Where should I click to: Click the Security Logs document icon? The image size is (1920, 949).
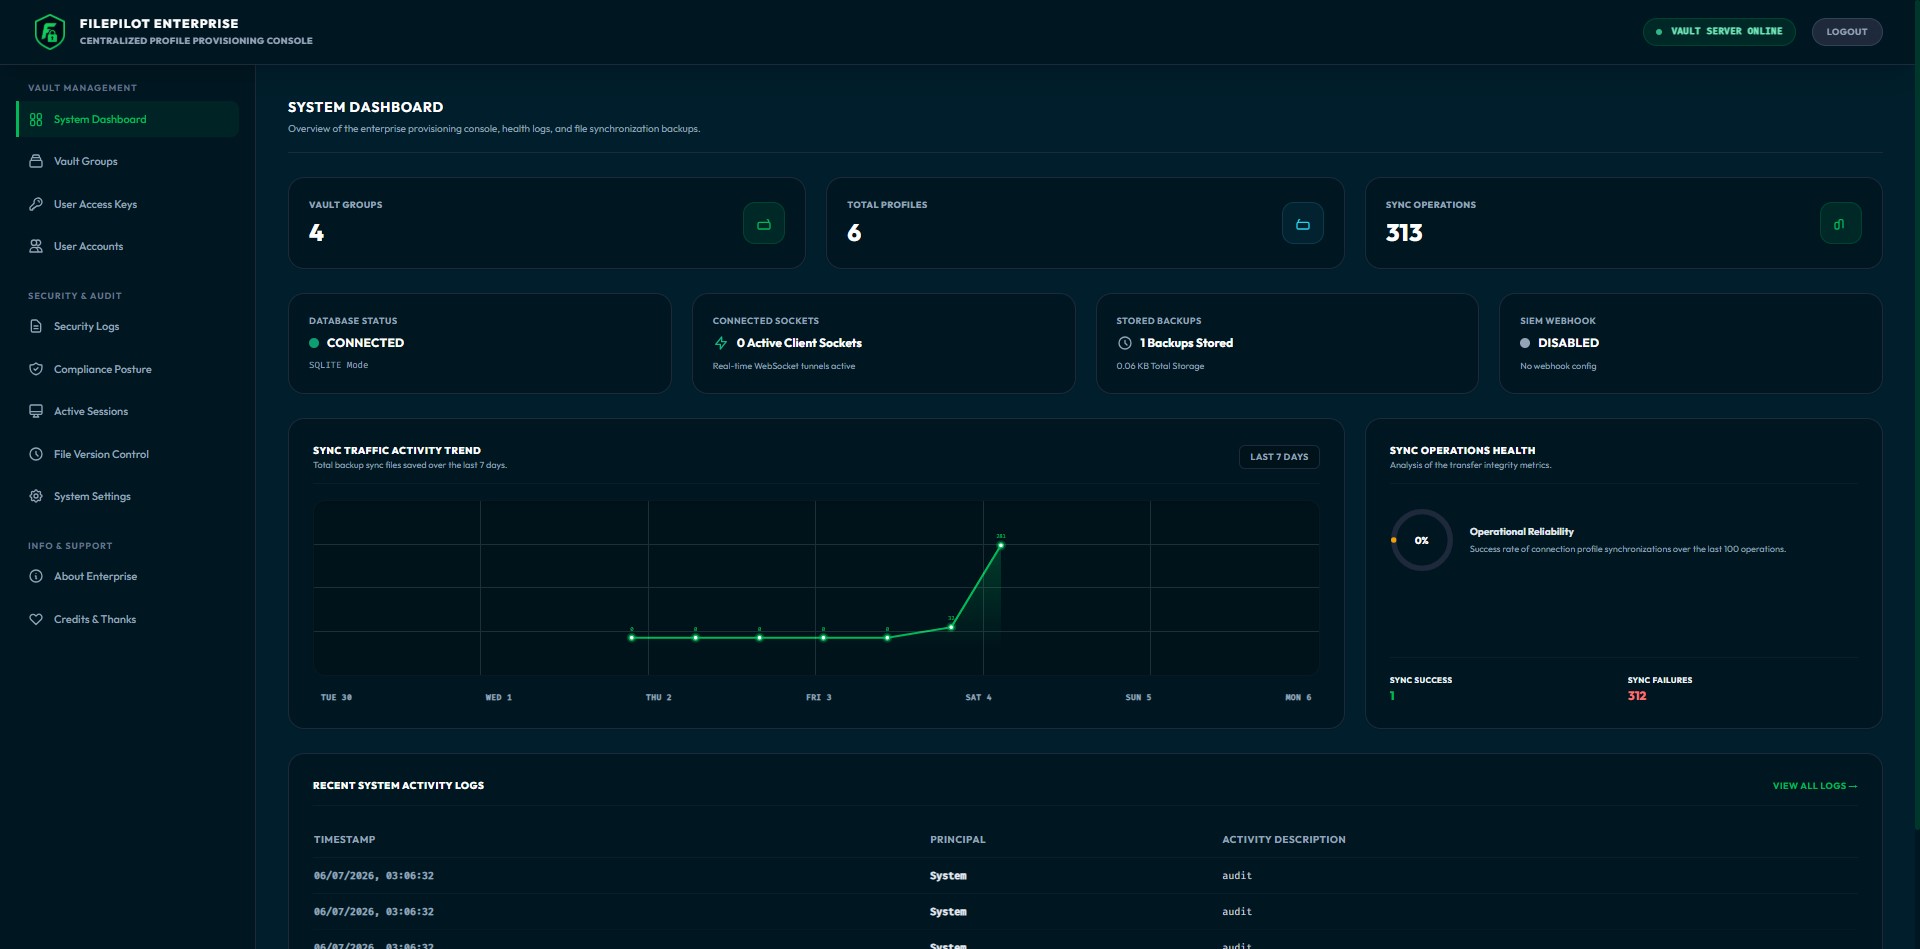coord(36,326)
